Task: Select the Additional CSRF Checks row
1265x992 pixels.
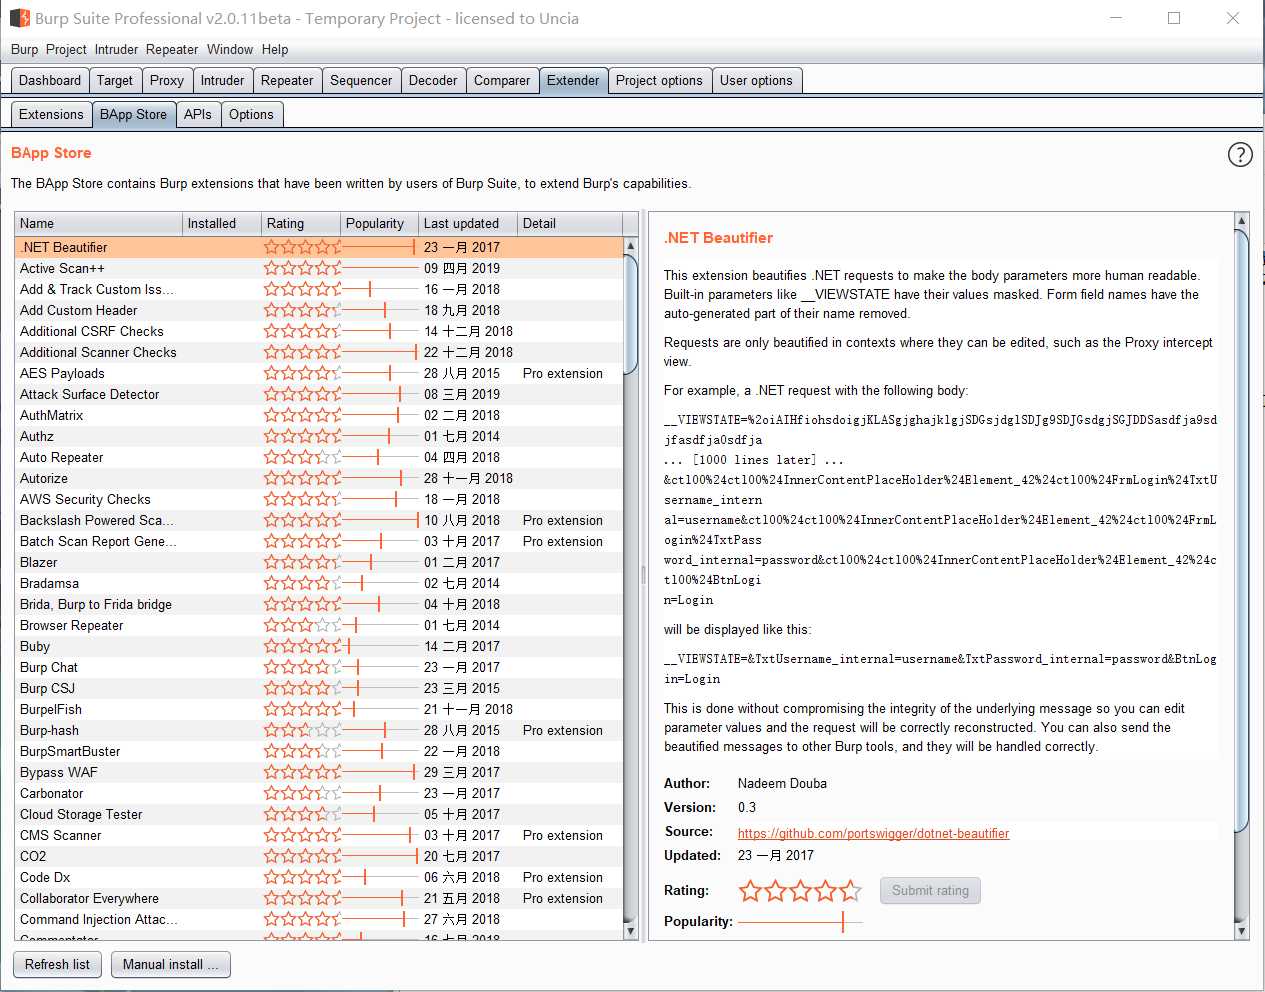Action: point(319,331)
